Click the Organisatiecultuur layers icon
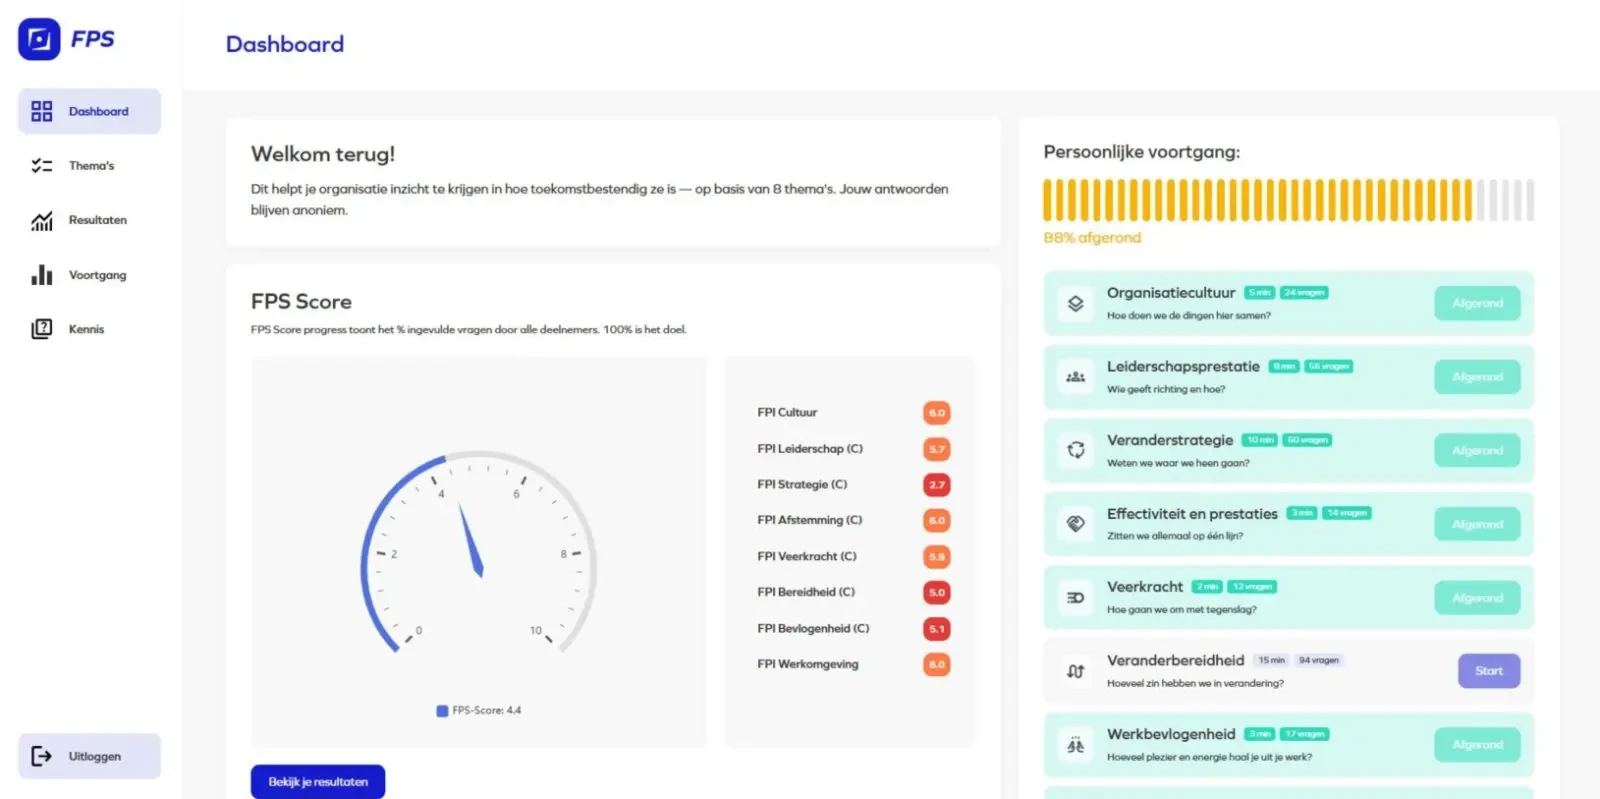The image size is (1600, 799). (1075, 303)
